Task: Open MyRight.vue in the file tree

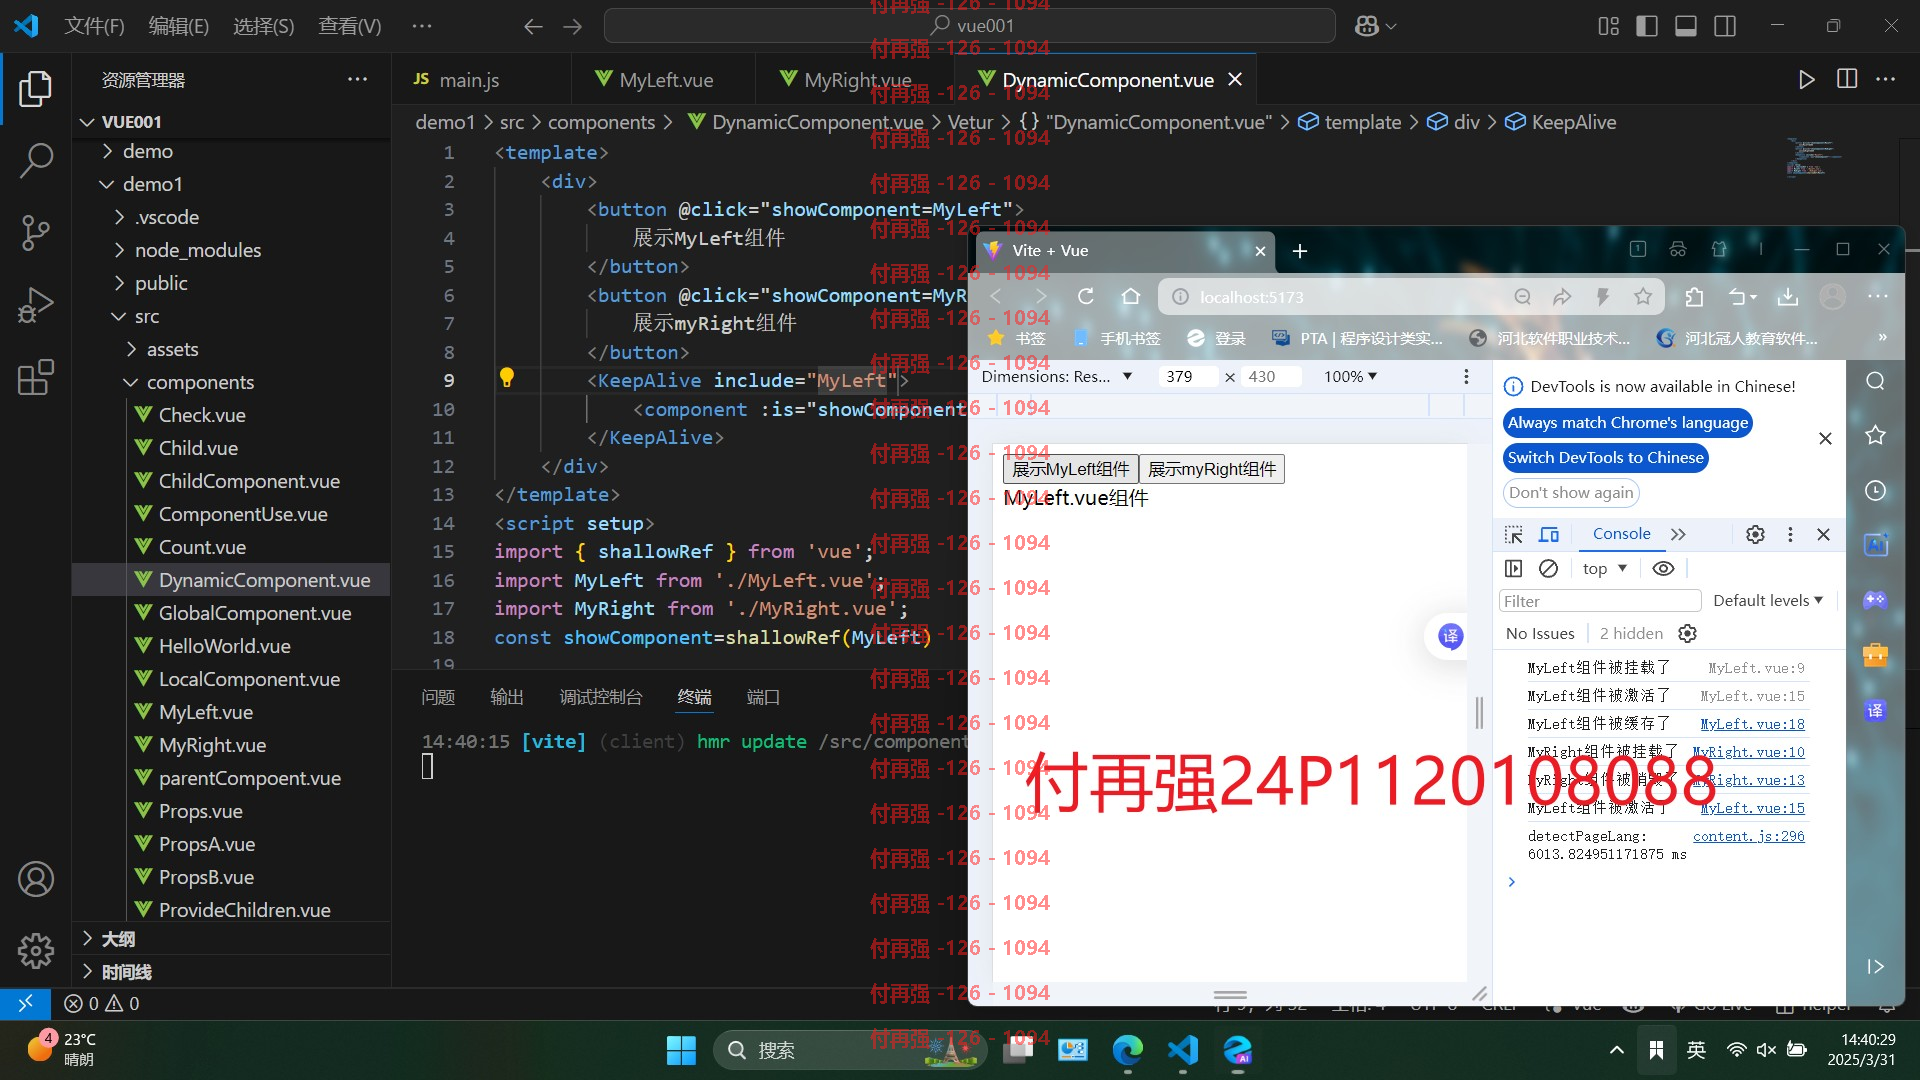Action: coord(212,745)
